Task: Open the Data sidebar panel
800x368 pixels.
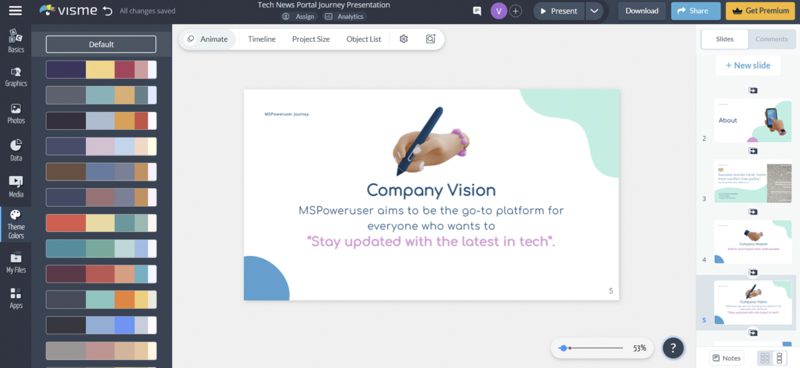Action: pyautogui.click(x=16, y=151)
